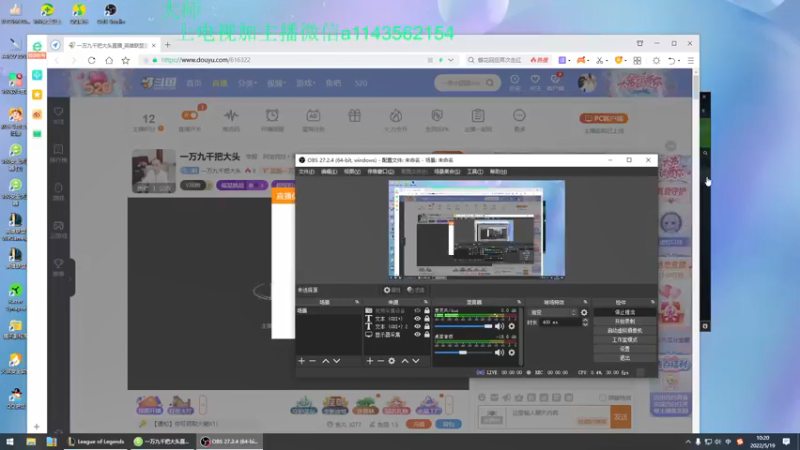The width and height of the screenshot is (800, 450).
Task: Open browser address bar dropdown arrow
Action: point(451,60)
